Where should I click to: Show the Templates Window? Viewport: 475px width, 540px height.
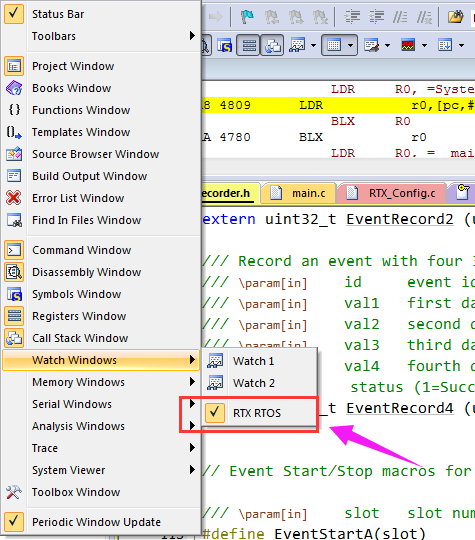(x=101, y=132)
